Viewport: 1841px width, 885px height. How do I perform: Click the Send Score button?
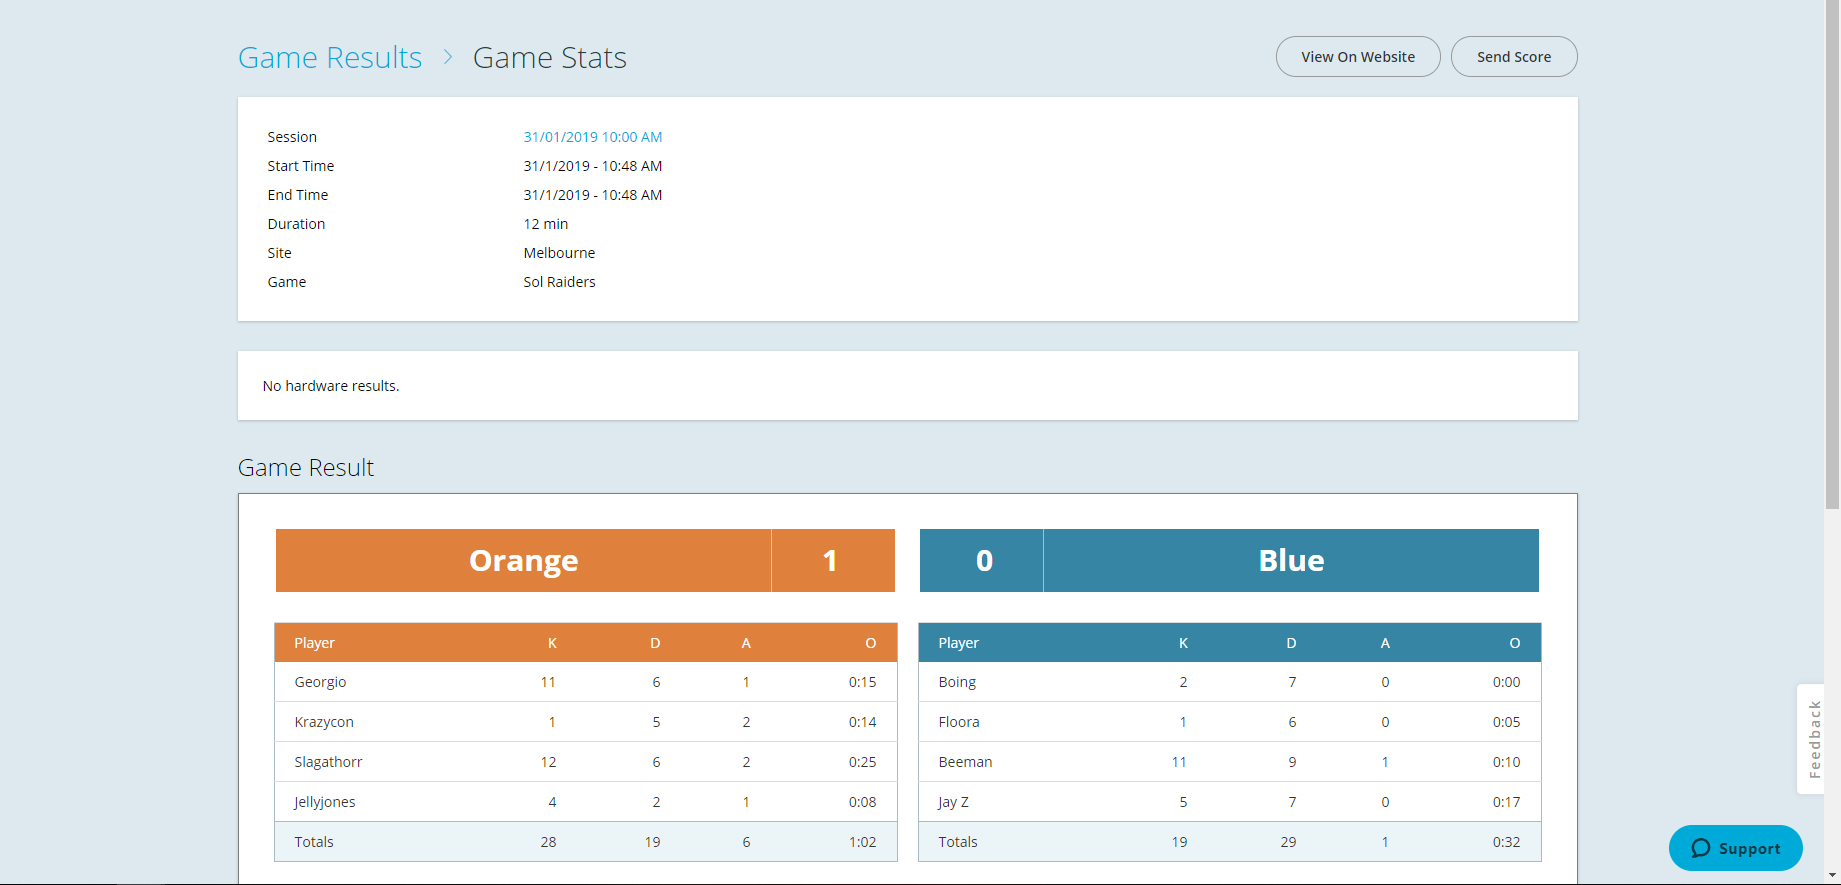pos(1514,57)
